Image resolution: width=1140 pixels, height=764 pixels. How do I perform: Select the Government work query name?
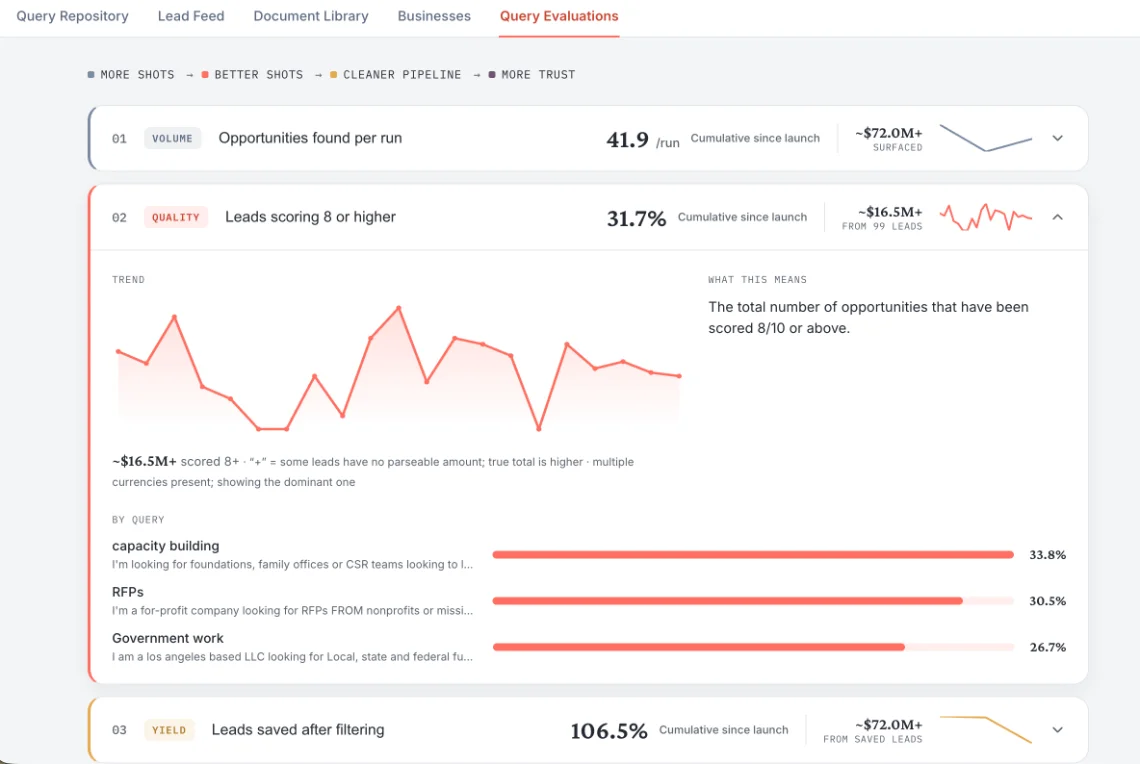point(168,638)
